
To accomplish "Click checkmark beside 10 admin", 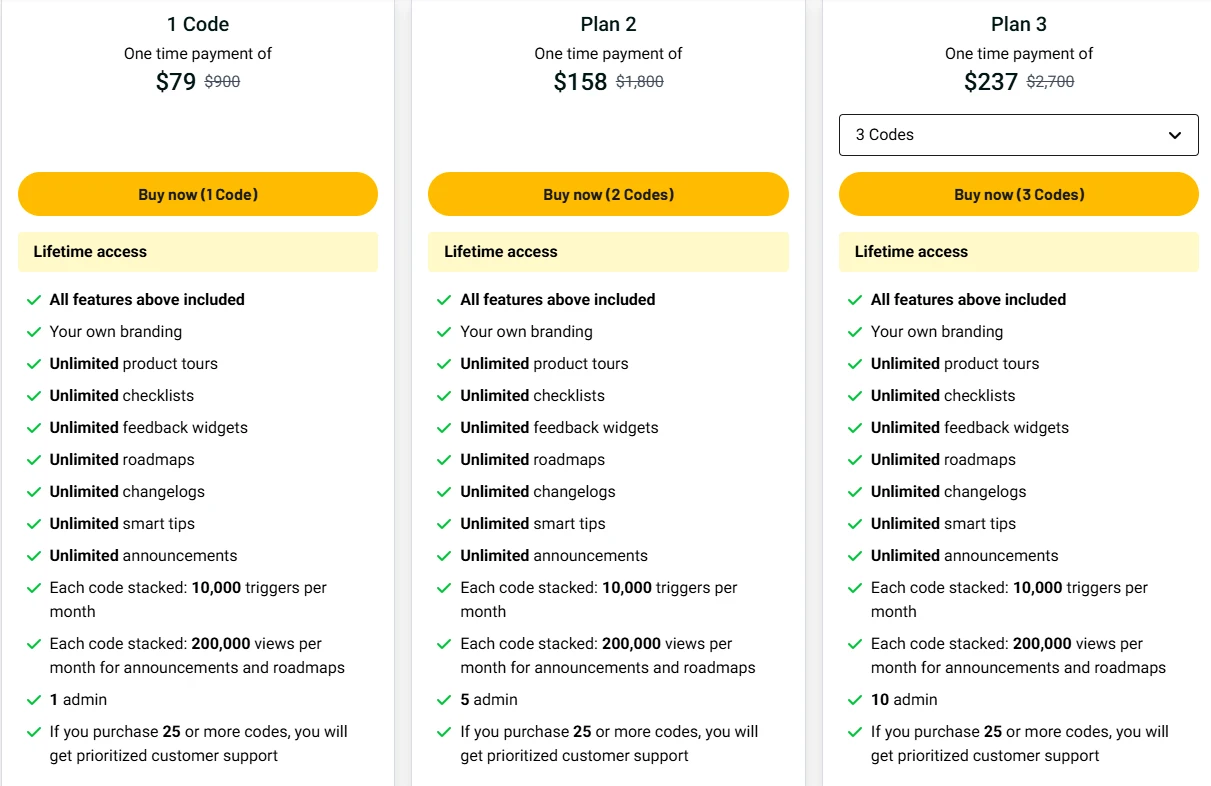I will pos(855,700).
